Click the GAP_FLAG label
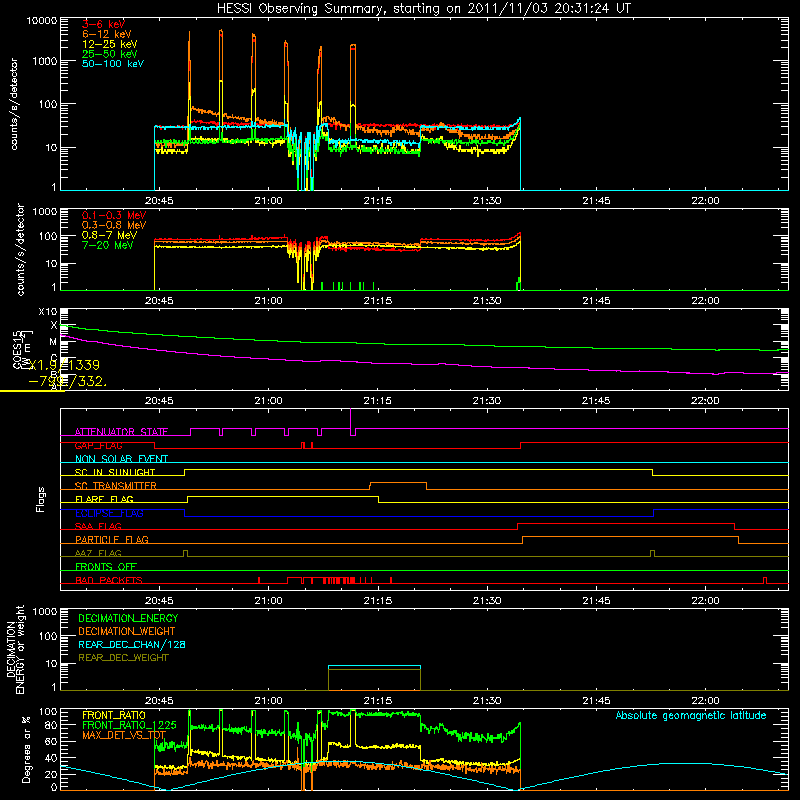This screenshot has width=800, height=800. [x=98, y=445]
